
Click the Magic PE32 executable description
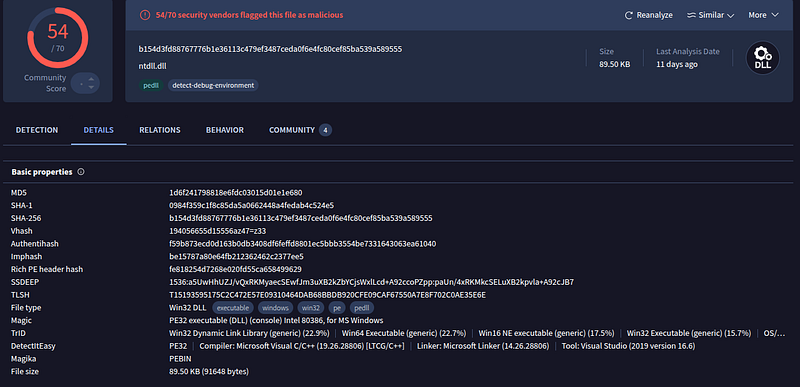(276, 320)
